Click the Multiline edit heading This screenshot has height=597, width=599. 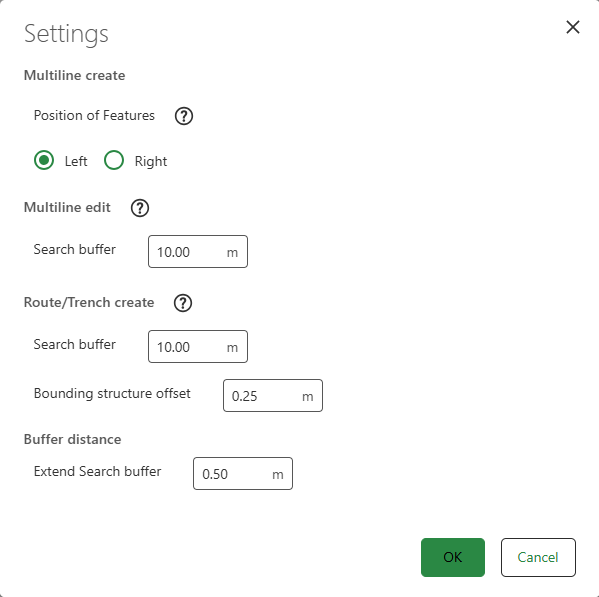click(67, 207)
